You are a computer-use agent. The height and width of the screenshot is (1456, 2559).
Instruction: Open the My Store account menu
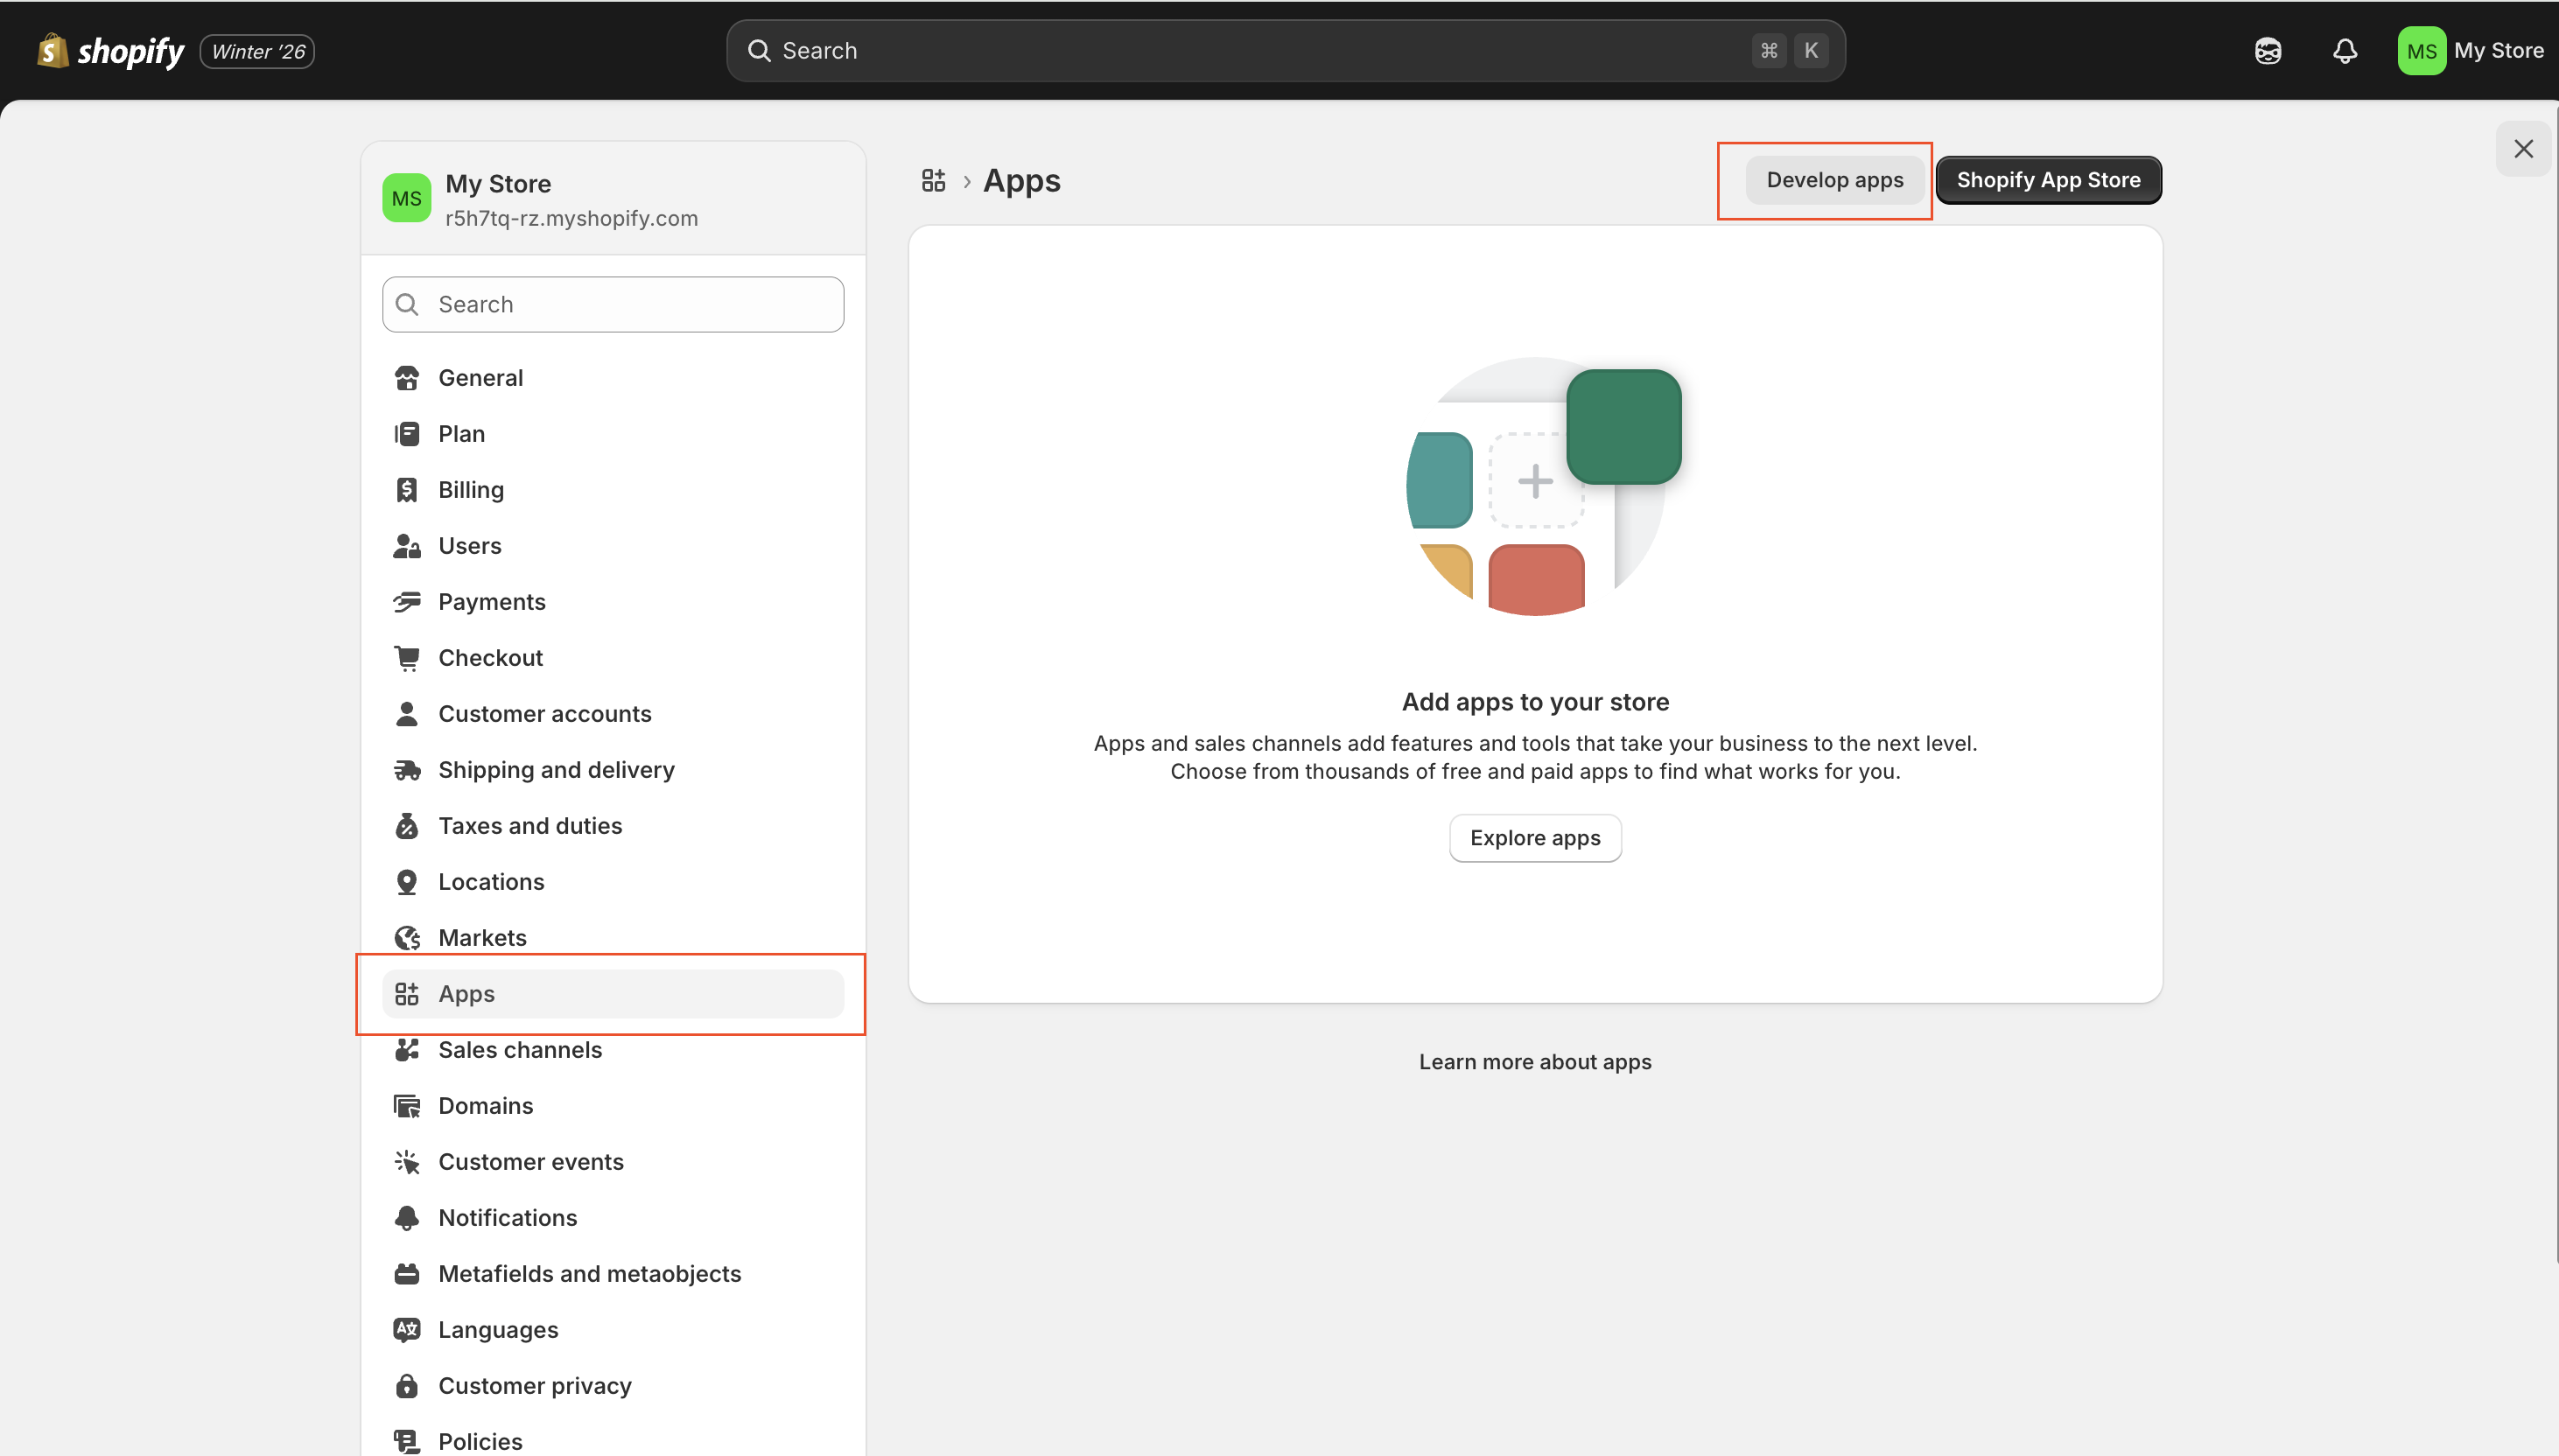tap(2470, 51)
